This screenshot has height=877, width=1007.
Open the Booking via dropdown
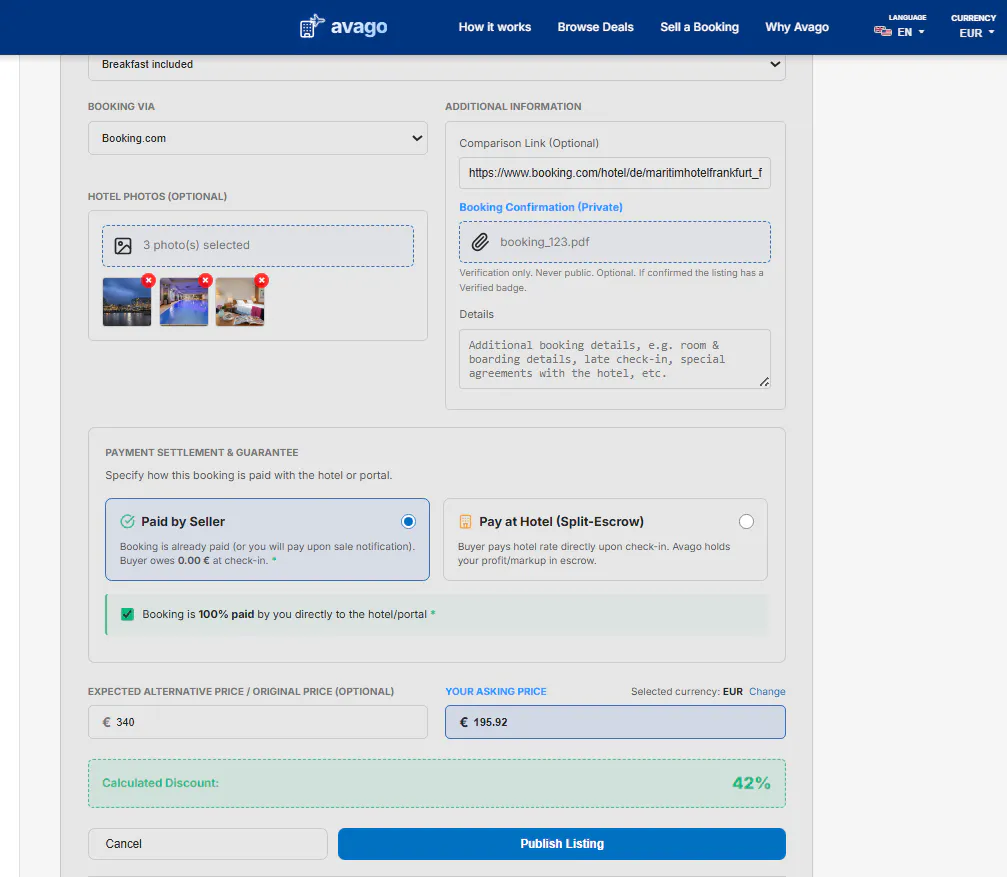[258, 138]
